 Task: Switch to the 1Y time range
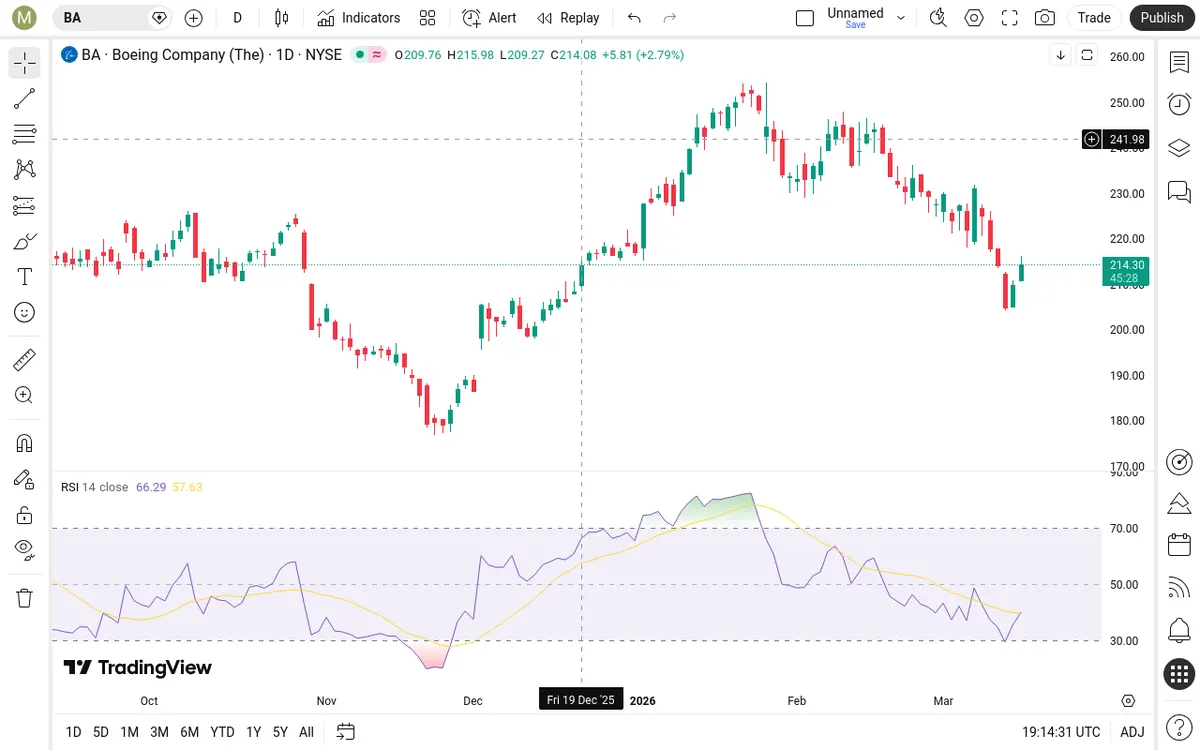tap(254, 732)
